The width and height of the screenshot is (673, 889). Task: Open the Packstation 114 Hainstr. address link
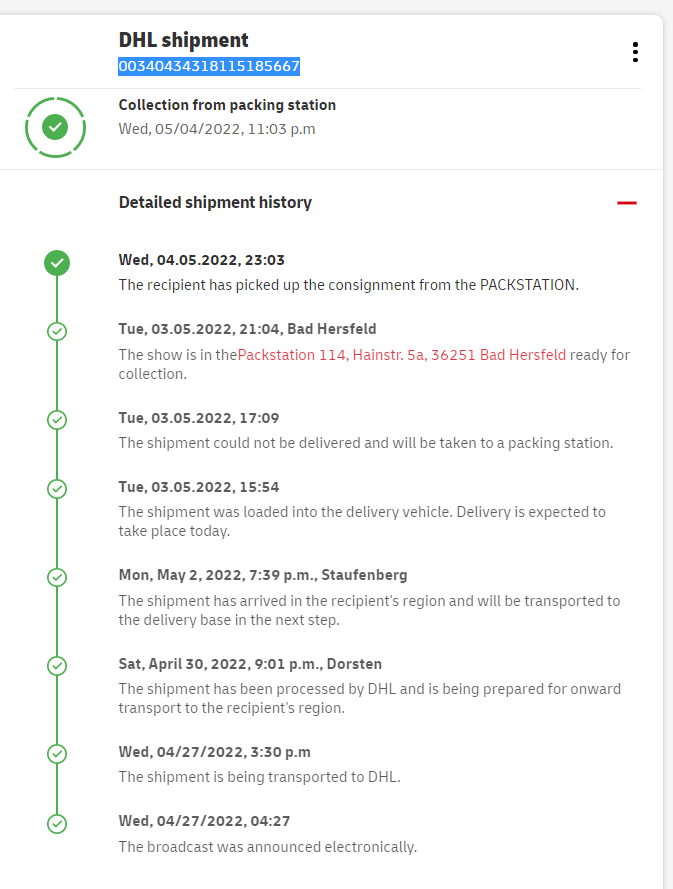tap(402, 355)
